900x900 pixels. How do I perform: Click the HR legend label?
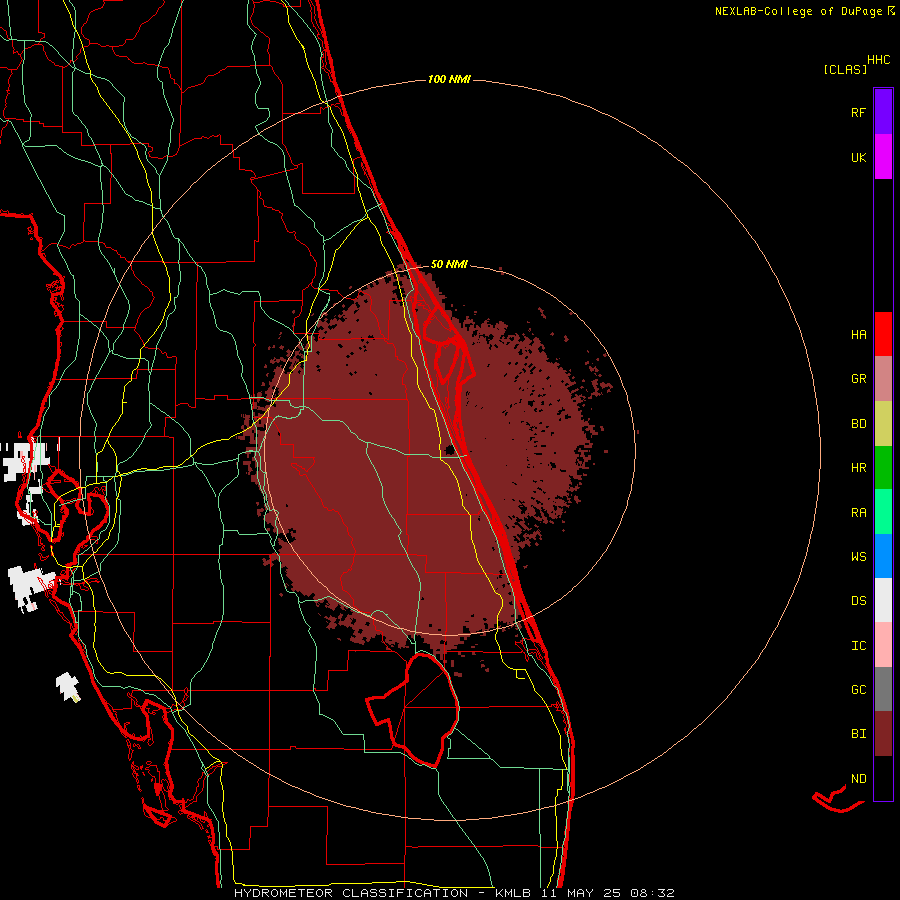[858, 468]
